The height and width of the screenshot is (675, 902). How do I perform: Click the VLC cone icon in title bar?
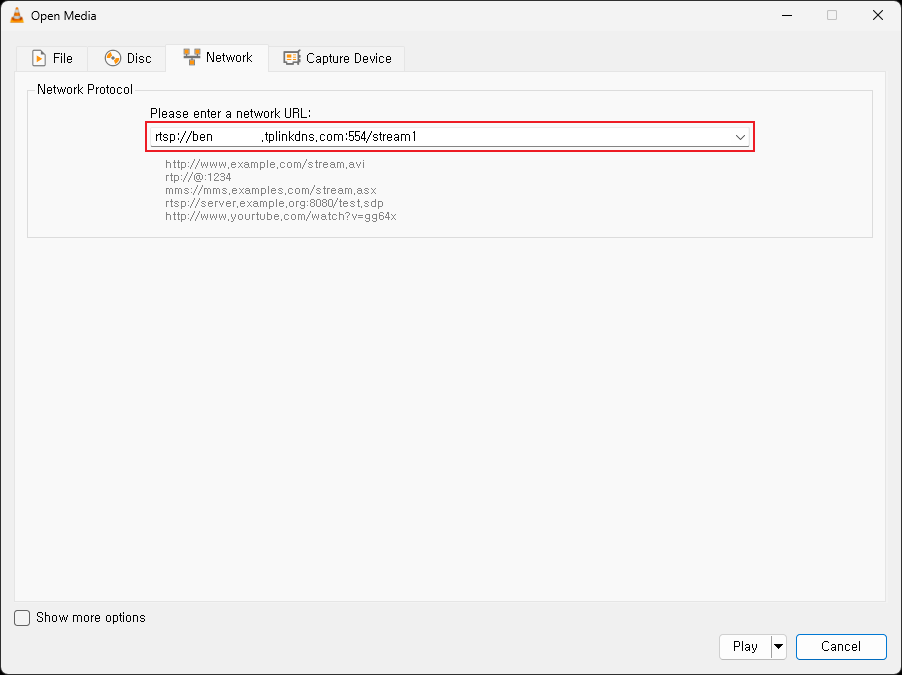pos(16,16)
